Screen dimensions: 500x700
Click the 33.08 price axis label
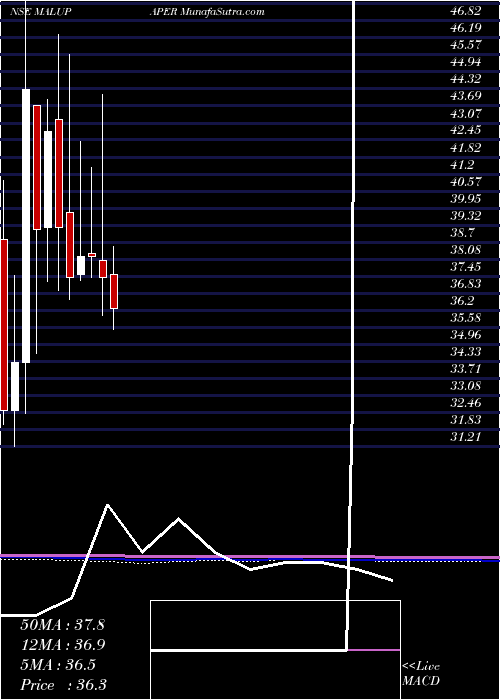pyautogui.click(x=465, y=385)
